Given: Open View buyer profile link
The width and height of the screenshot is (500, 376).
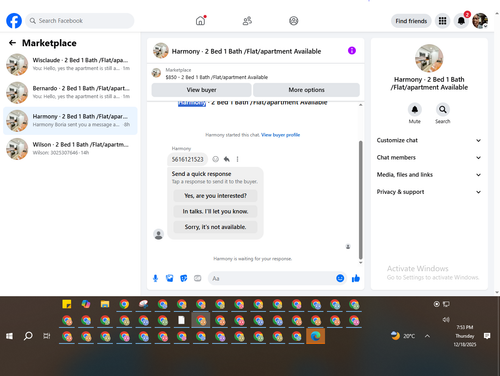Looking at the screenshot, I should [280, 135].
